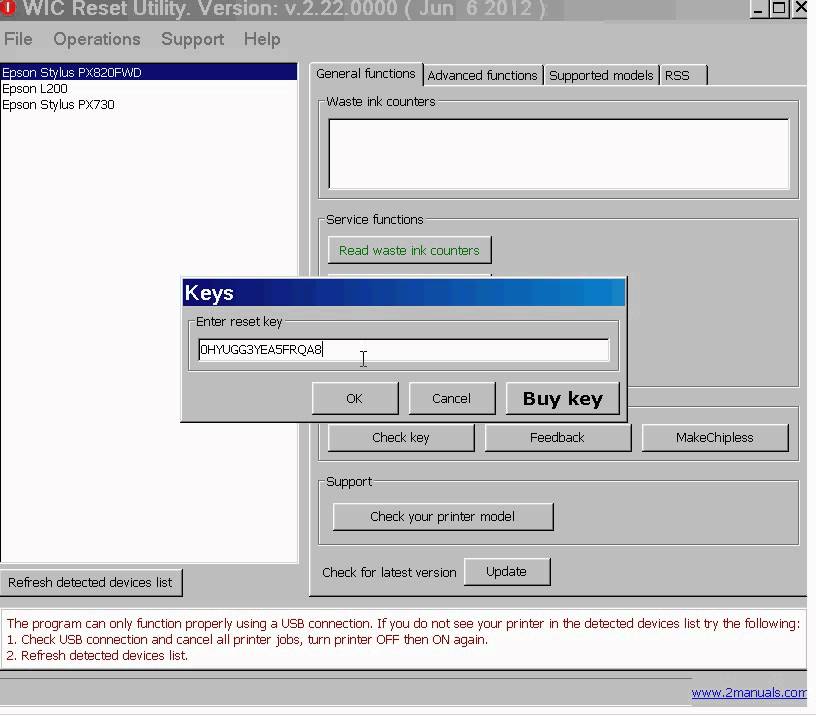Click the Buy key button

tap(563, 399)
